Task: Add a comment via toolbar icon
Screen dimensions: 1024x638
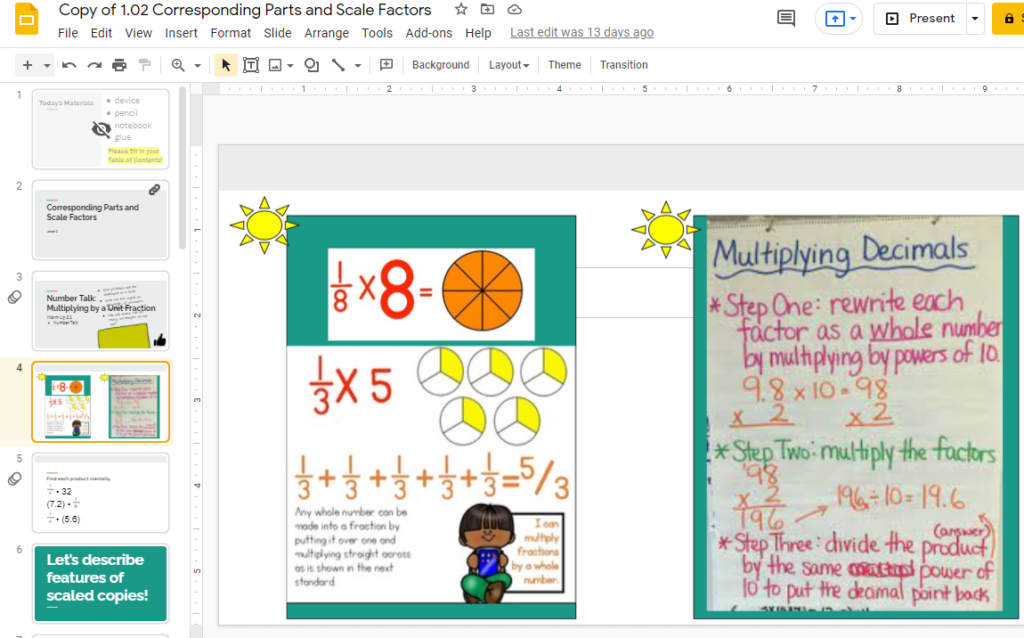Action: pyautogui.click(x=386, y=65)
